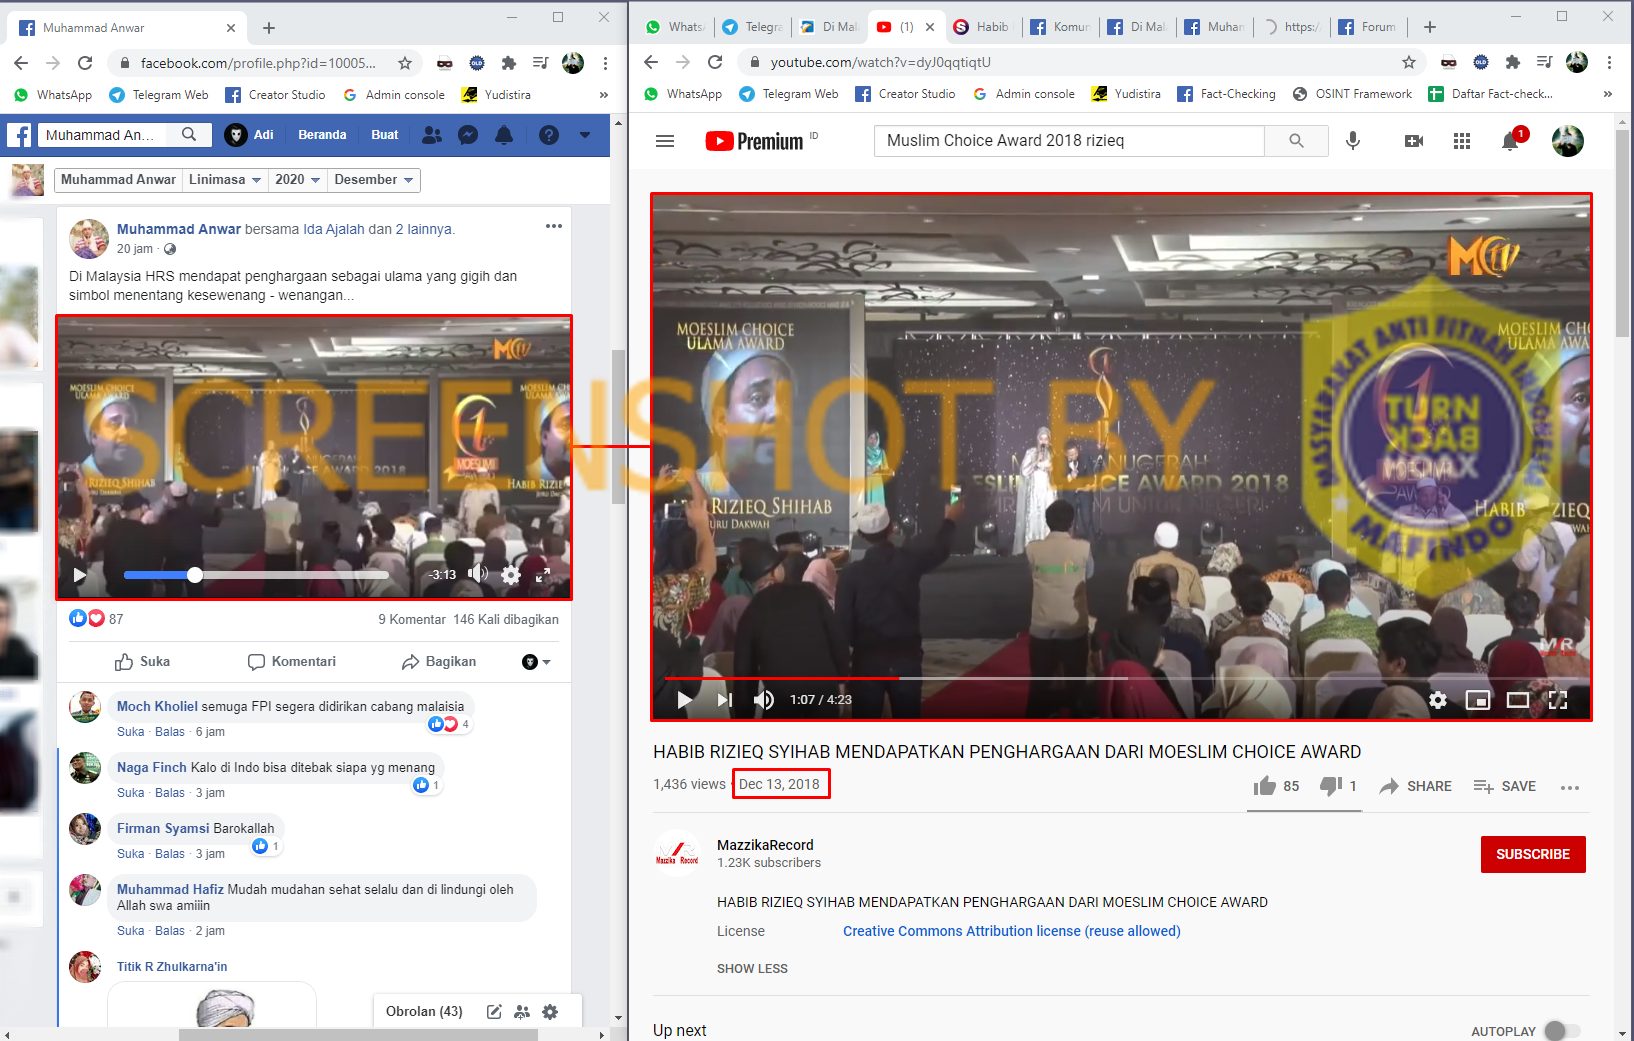Switch to the Forum browser tab
Viewport: 1634px width, 1041px height.
click(x=1369, y=27)
